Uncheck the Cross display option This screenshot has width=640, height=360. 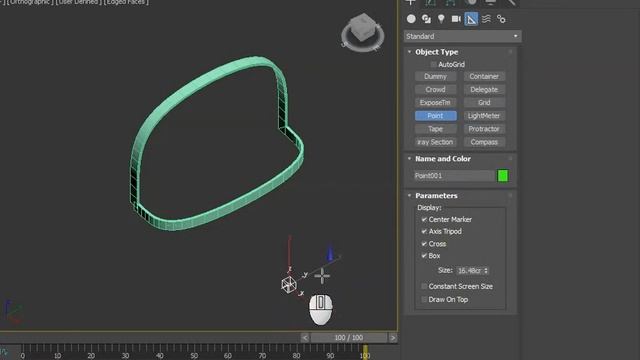click(x=424, y=244)
